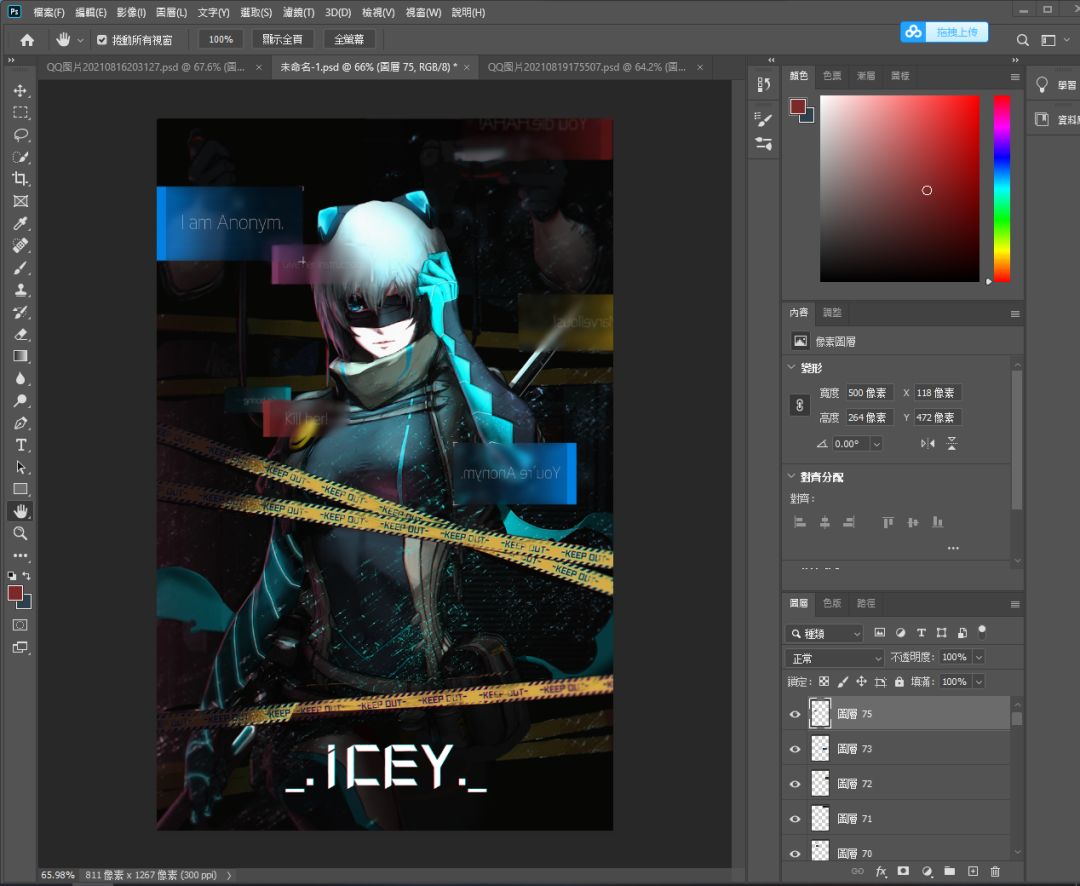Image resolution: width=1080 pixels, height=886 pixels.
Task: Click the delete layer trash icon
Action: [x=995, y=872]
